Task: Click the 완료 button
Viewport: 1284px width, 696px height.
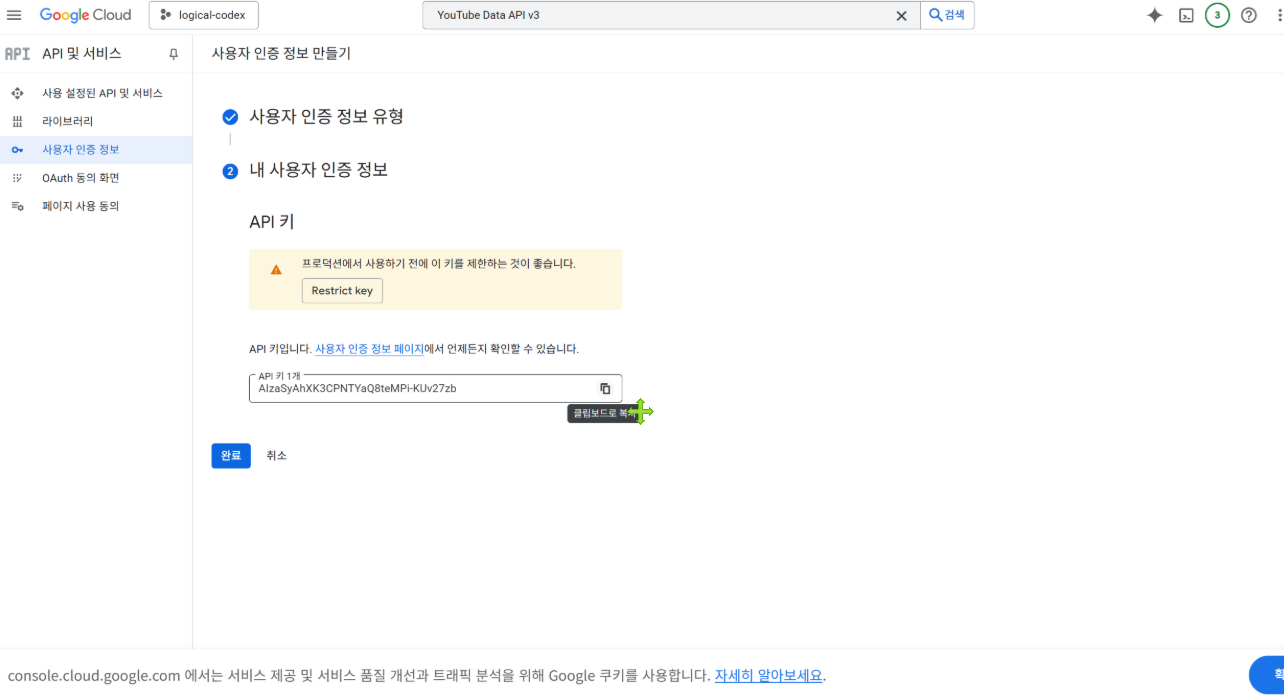Action: click(231, 455)
